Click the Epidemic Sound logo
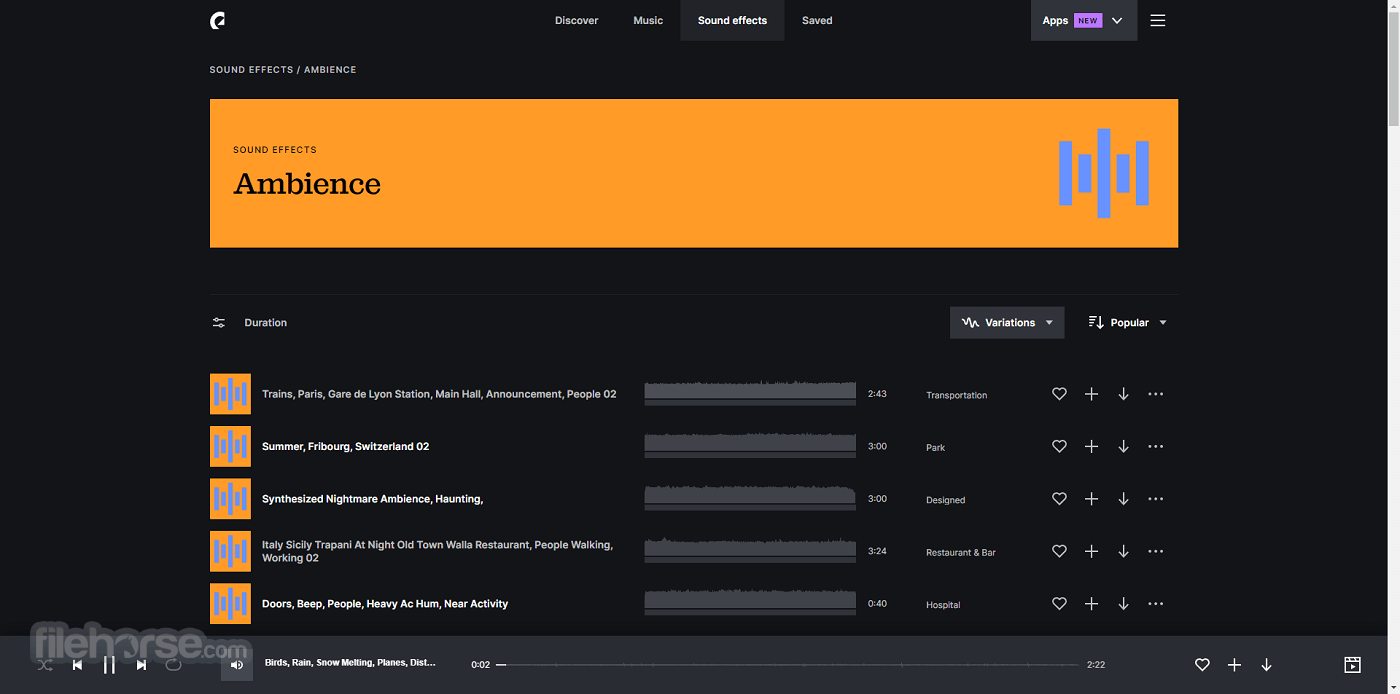This screenshot has height=694, width=1400. pos(217,20)
